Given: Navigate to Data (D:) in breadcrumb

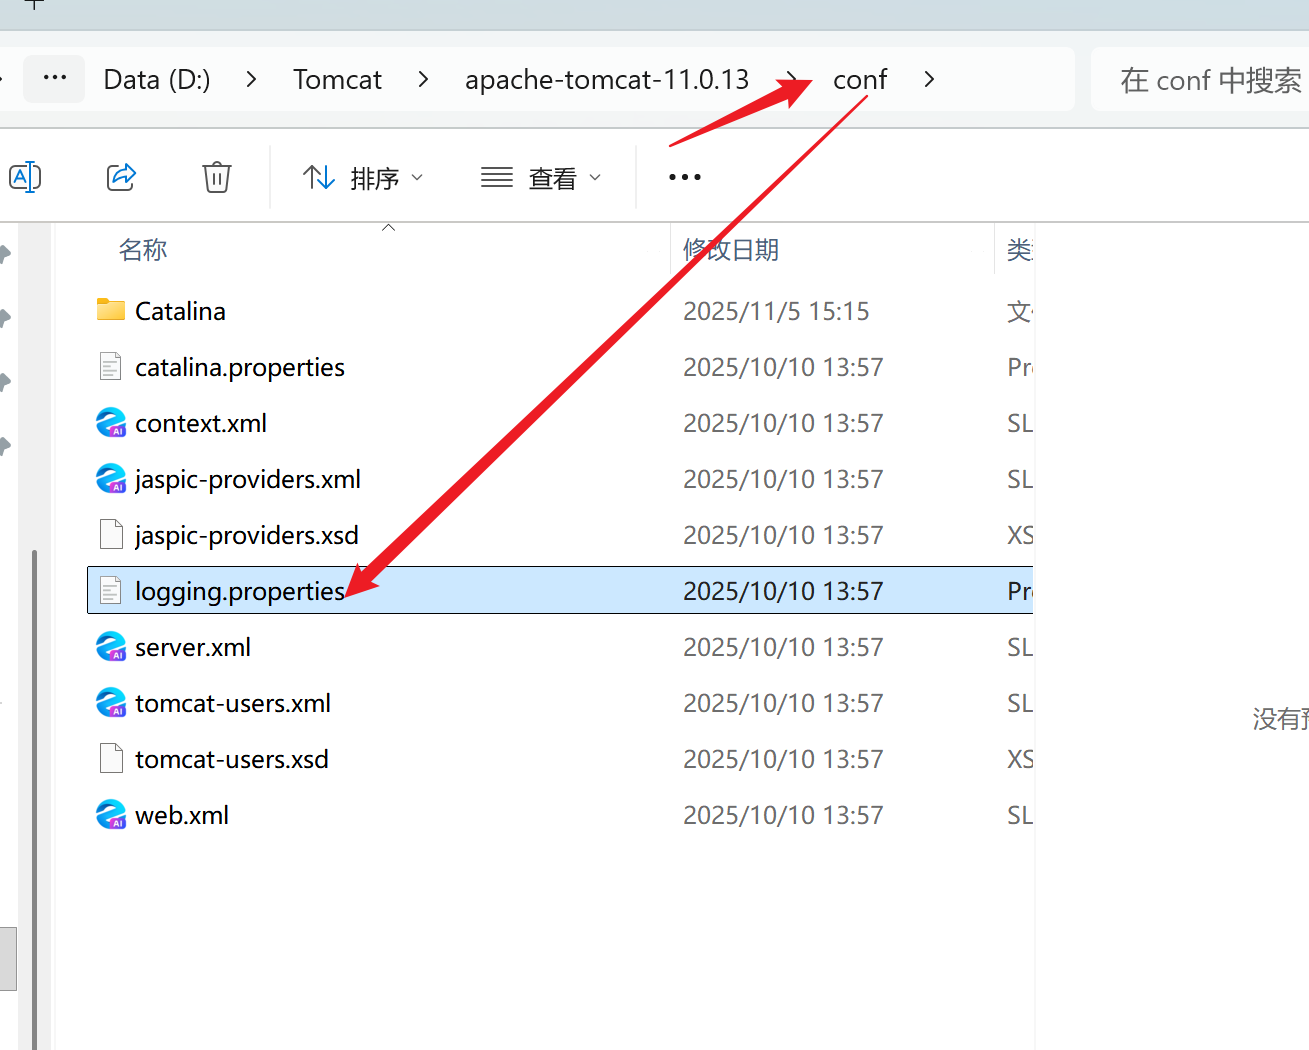Looking at the screenshot, I should click(x=157, y=79).
